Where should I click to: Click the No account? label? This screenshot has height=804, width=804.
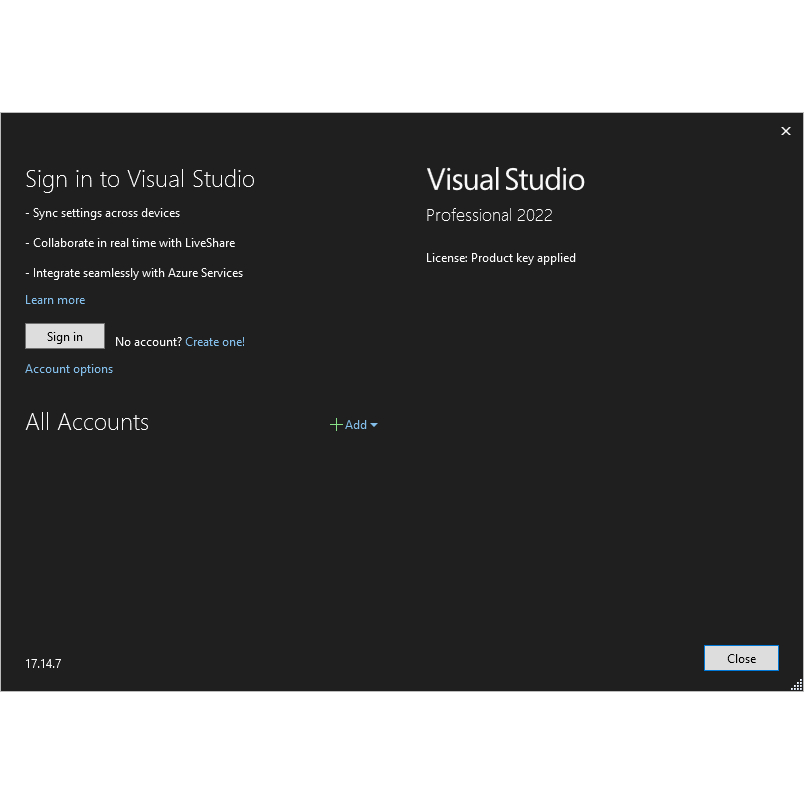coord(148,342)
